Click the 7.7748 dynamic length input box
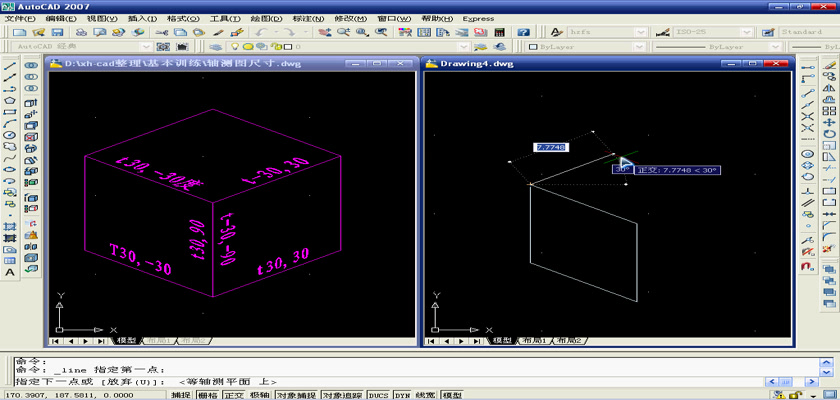840x400 pixels. [550, 147]
